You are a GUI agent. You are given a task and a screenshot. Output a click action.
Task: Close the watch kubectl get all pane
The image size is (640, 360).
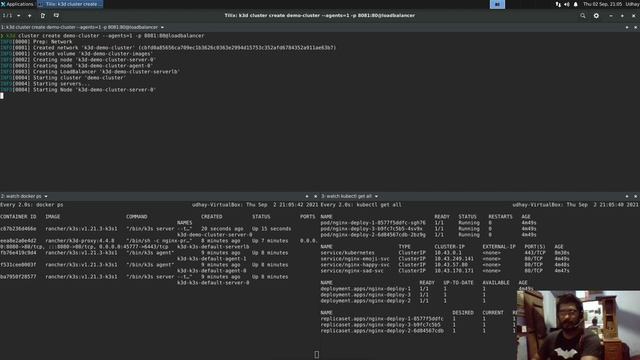[x=635, y=196]
